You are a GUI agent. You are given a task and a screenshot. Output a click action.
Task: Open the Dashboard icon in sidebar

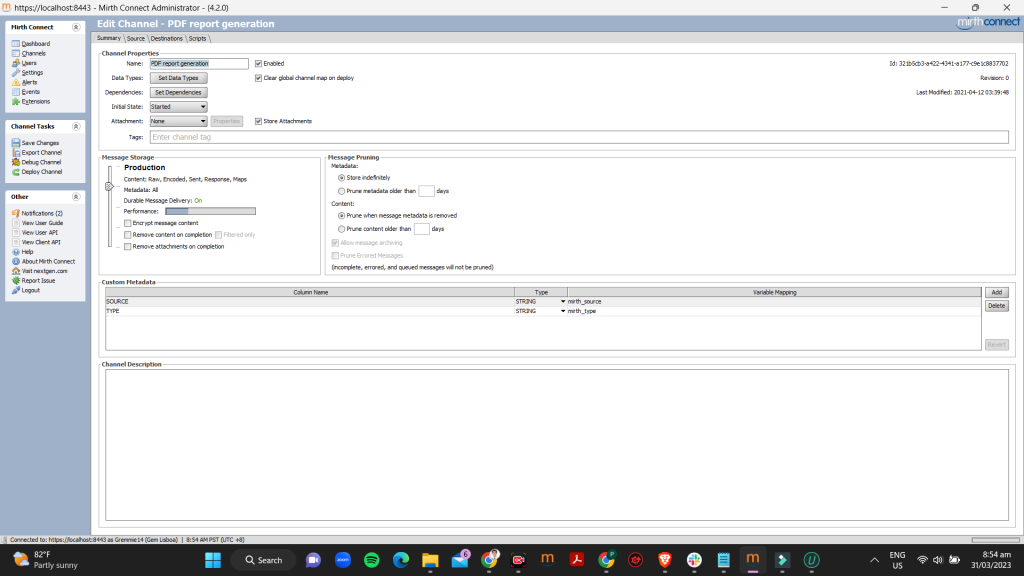[x=16, y=44]
